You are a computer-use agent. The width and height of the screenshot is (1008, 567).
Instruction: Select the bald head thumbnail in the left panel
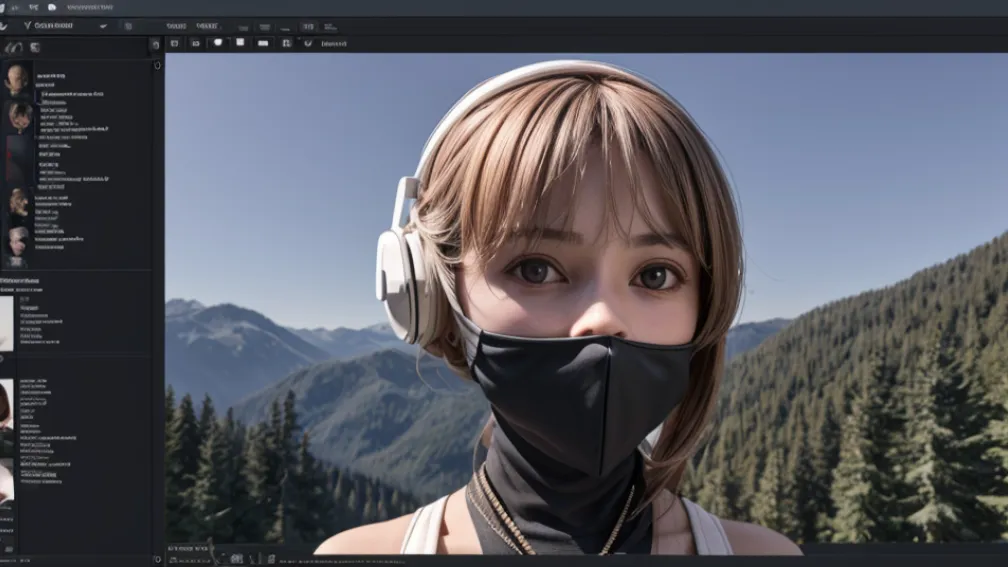(x=16, y=78)
